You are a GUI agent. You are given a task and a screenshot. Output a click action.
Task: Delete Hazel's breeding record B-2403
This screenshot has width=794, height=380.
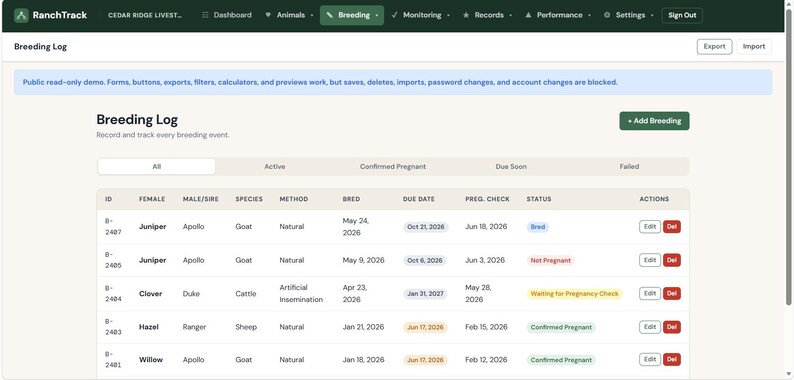671,327
